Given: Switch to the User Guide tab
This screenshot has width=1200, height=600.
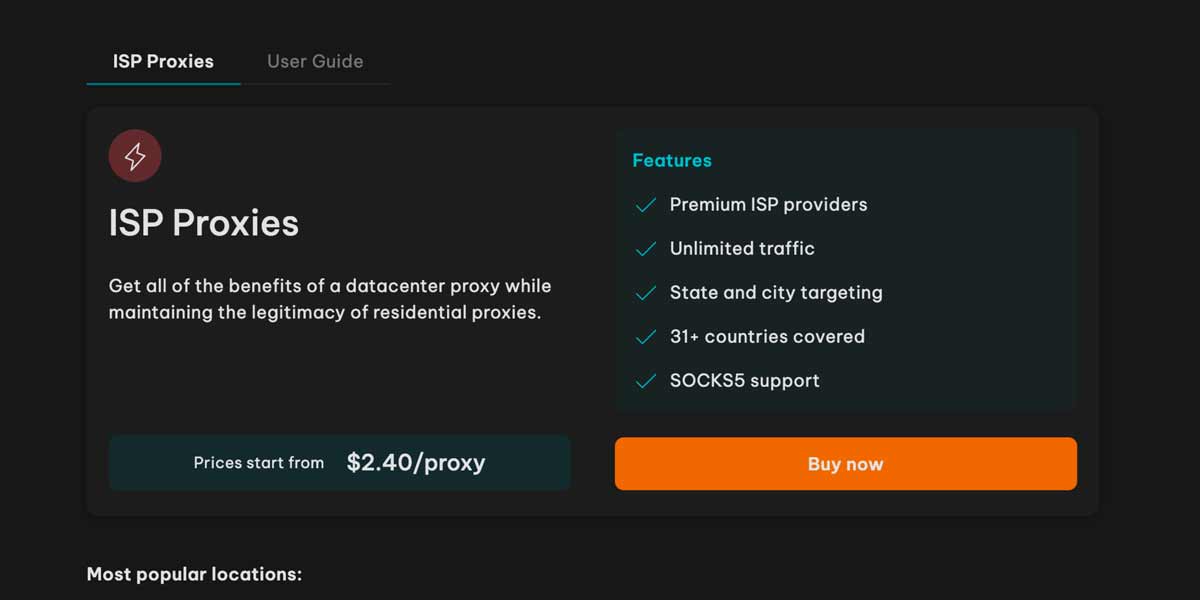Looking at the screenshot, I should [315, 61].
